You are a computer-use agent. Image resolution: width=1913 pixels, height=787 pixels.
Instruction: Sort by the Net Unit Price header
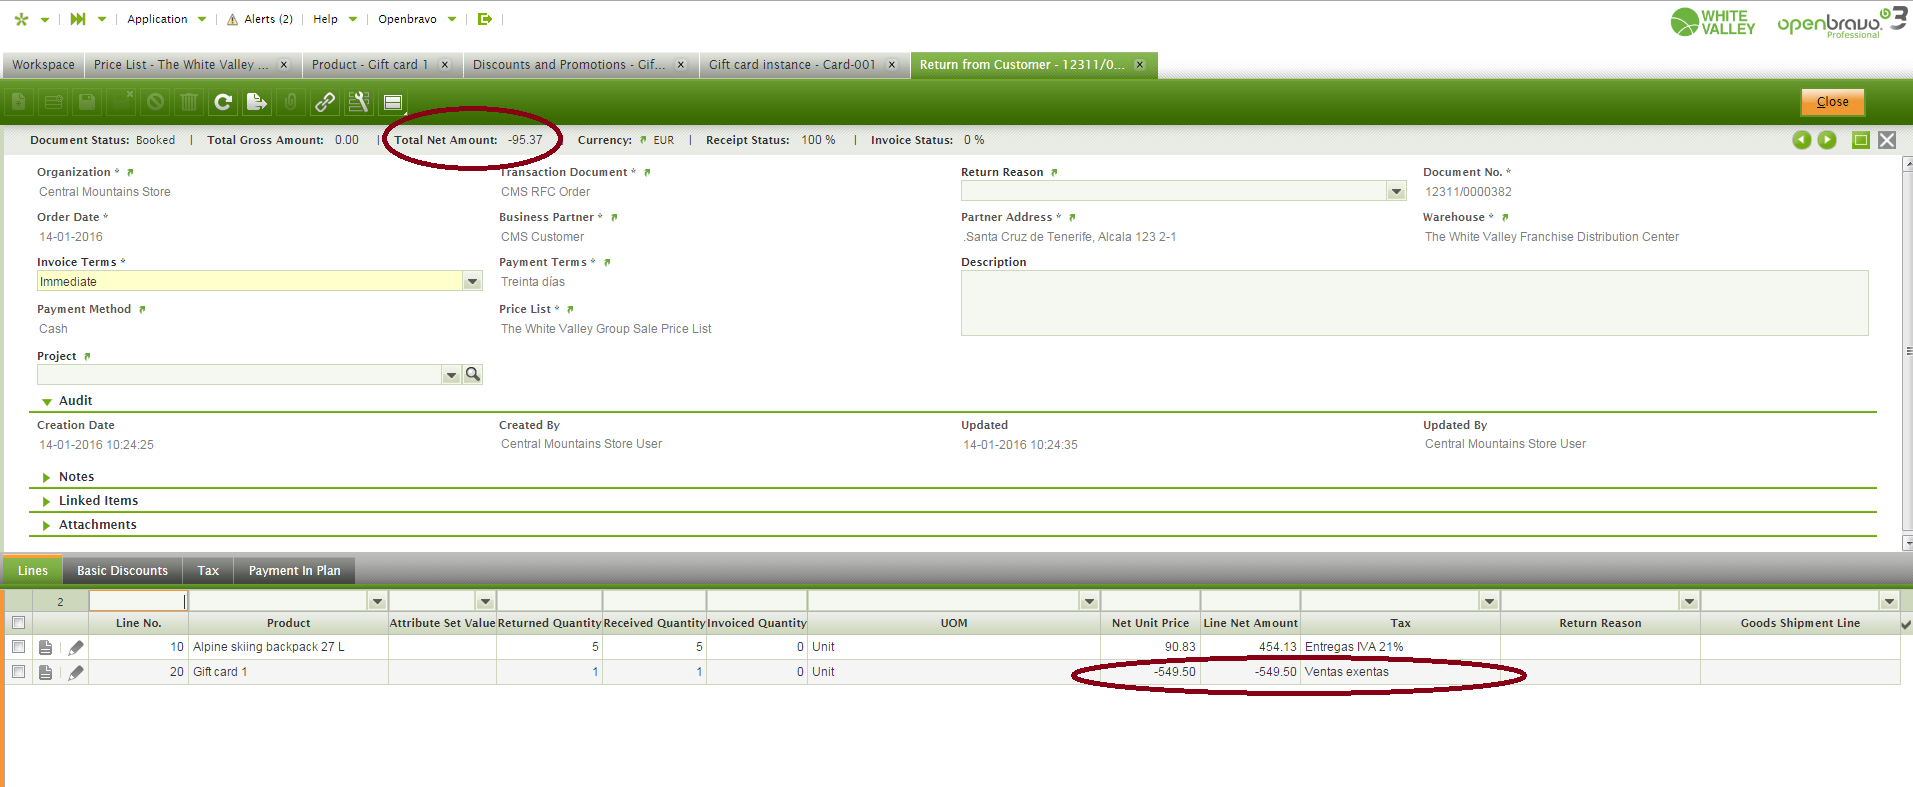pyautogui.click(x=1150, y=623)
